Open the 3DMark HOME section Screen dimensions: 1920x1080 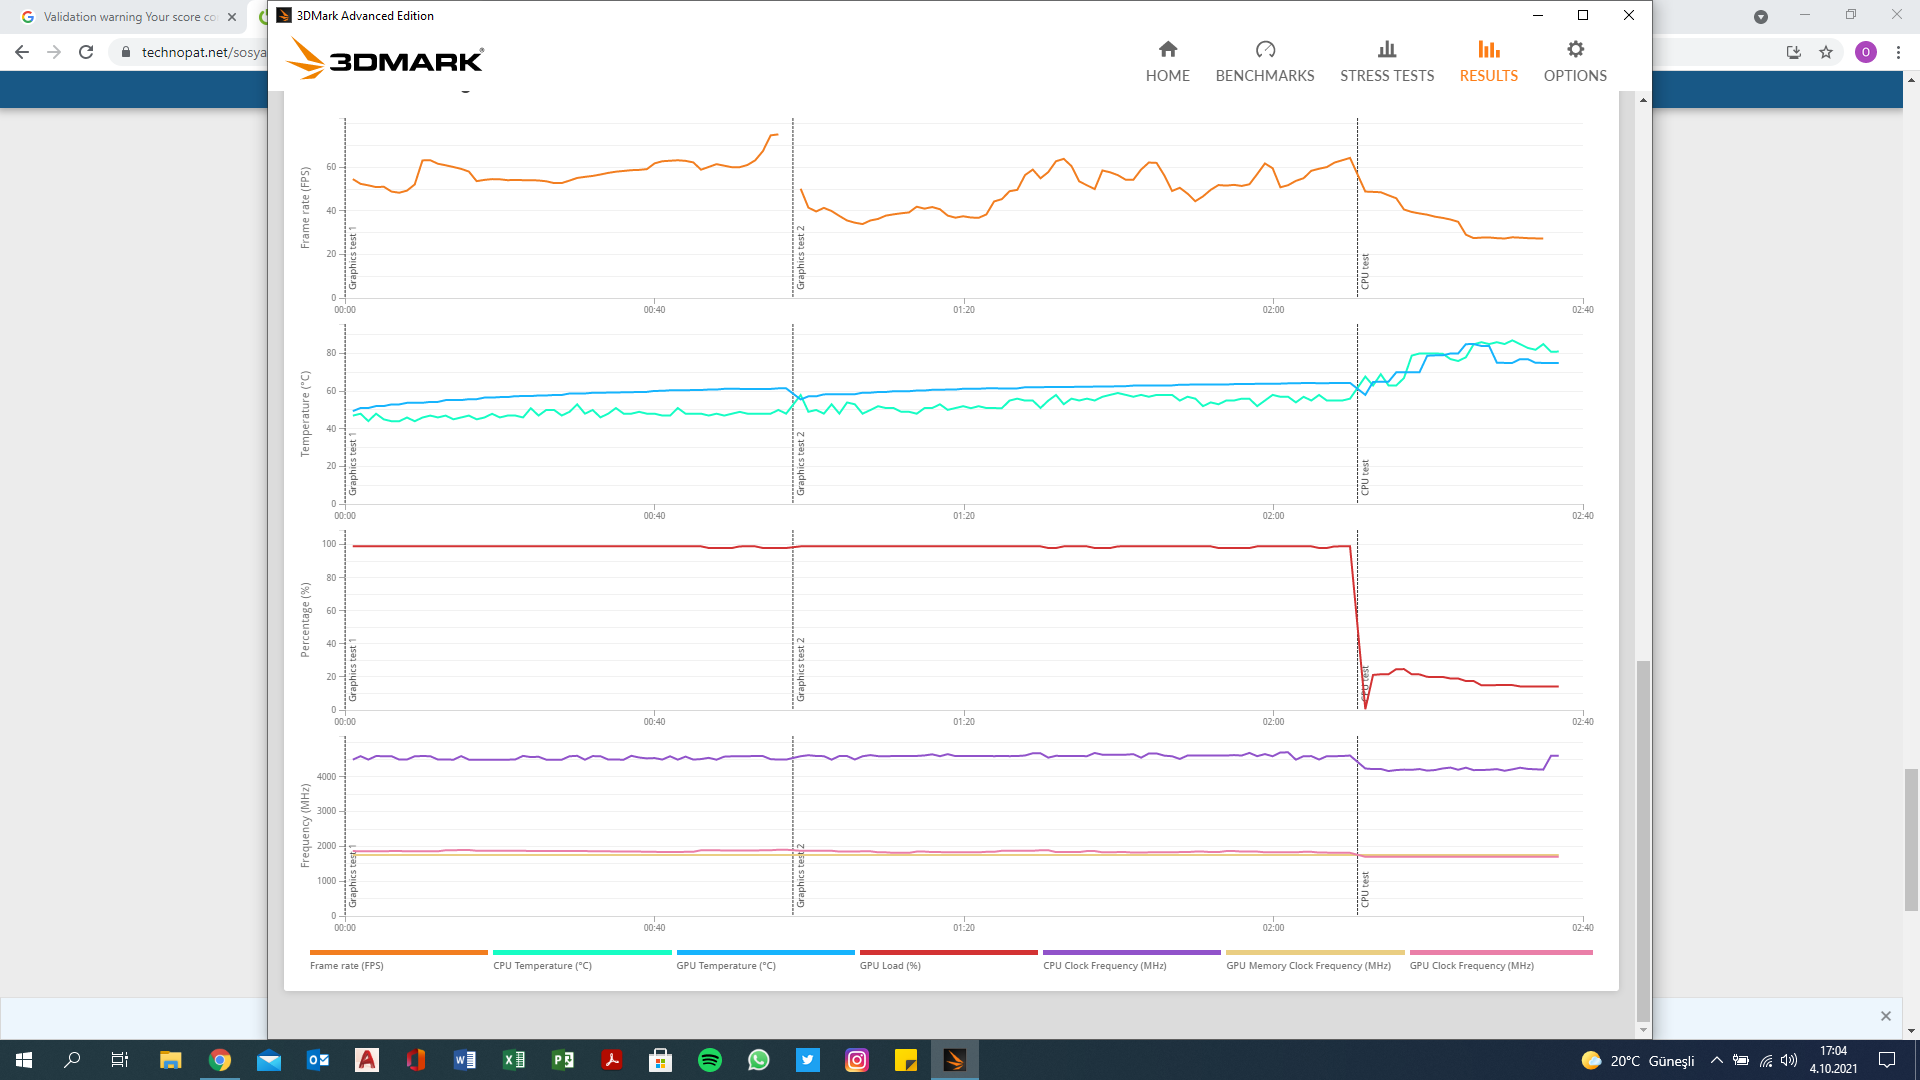click(1167, 61)
